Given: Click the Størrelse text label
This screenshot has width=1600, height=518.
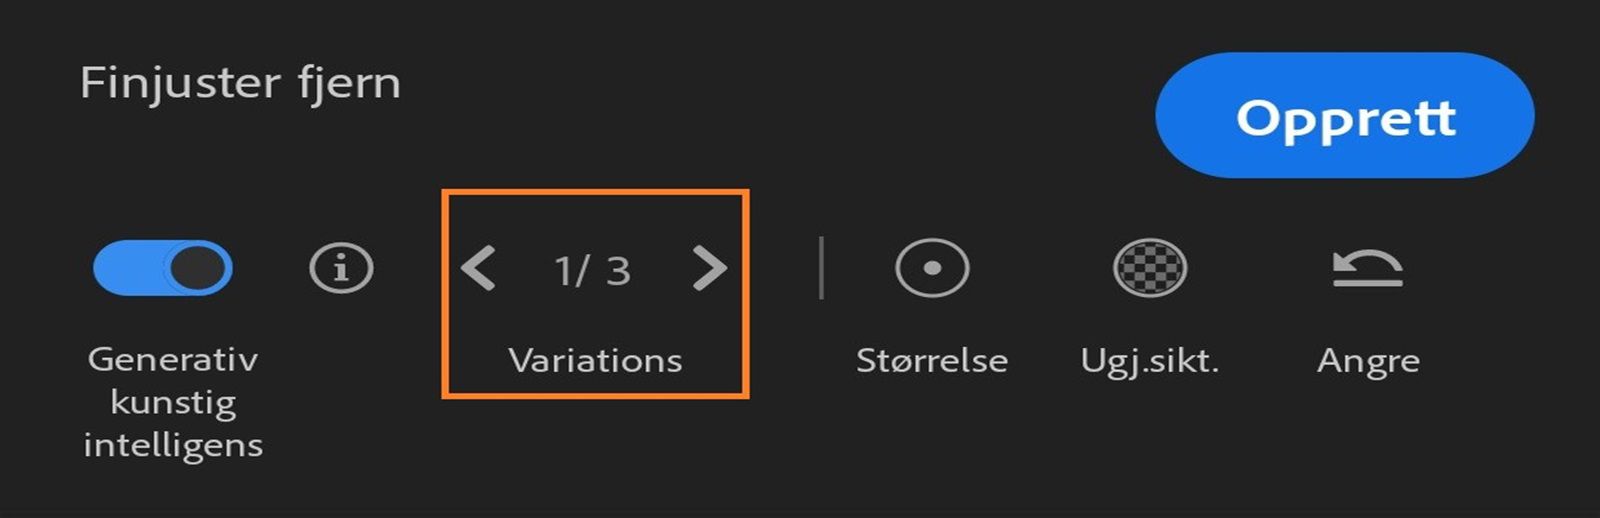Looking at the screenshot, I should 931,360.
